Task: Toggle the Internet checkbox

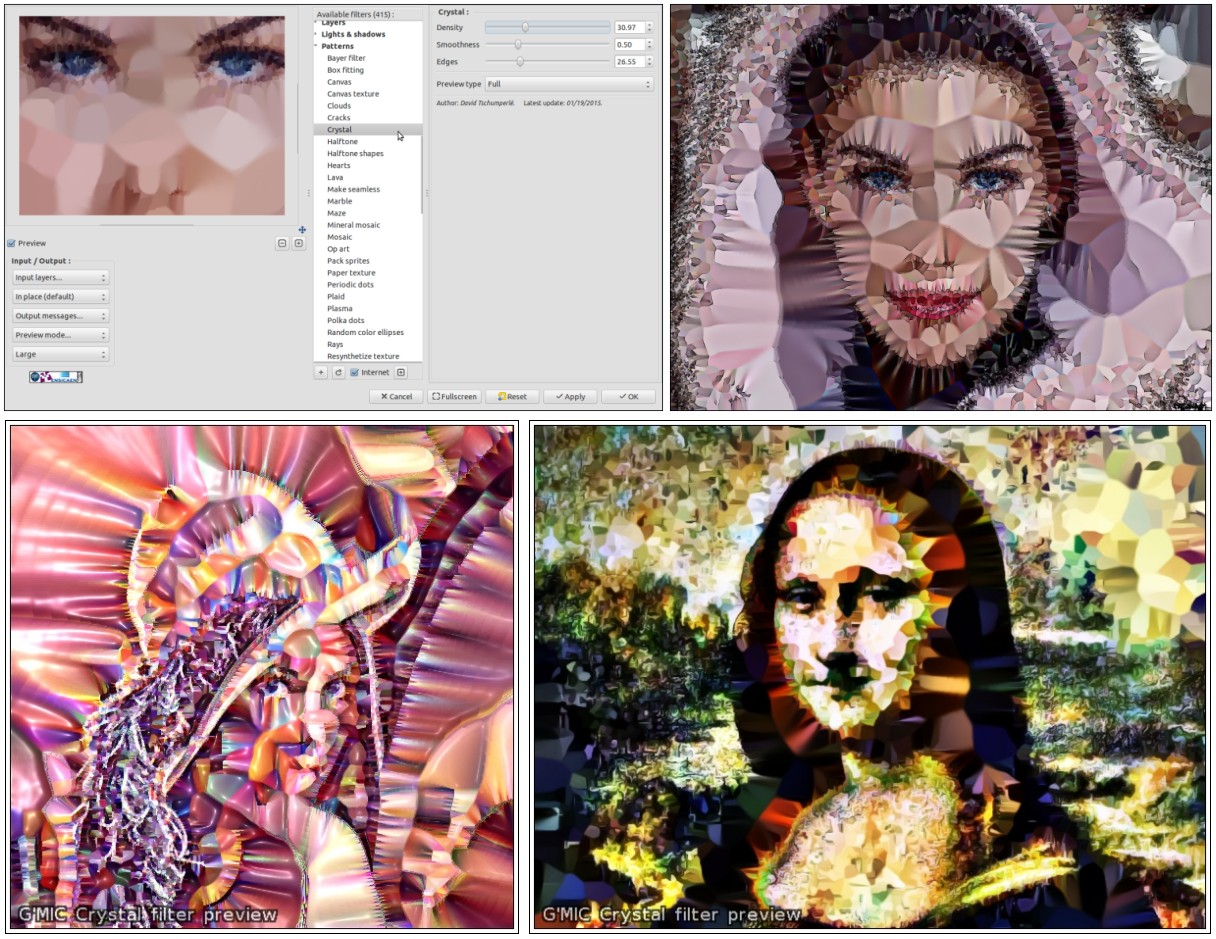Action: click(x=354, y=372)
